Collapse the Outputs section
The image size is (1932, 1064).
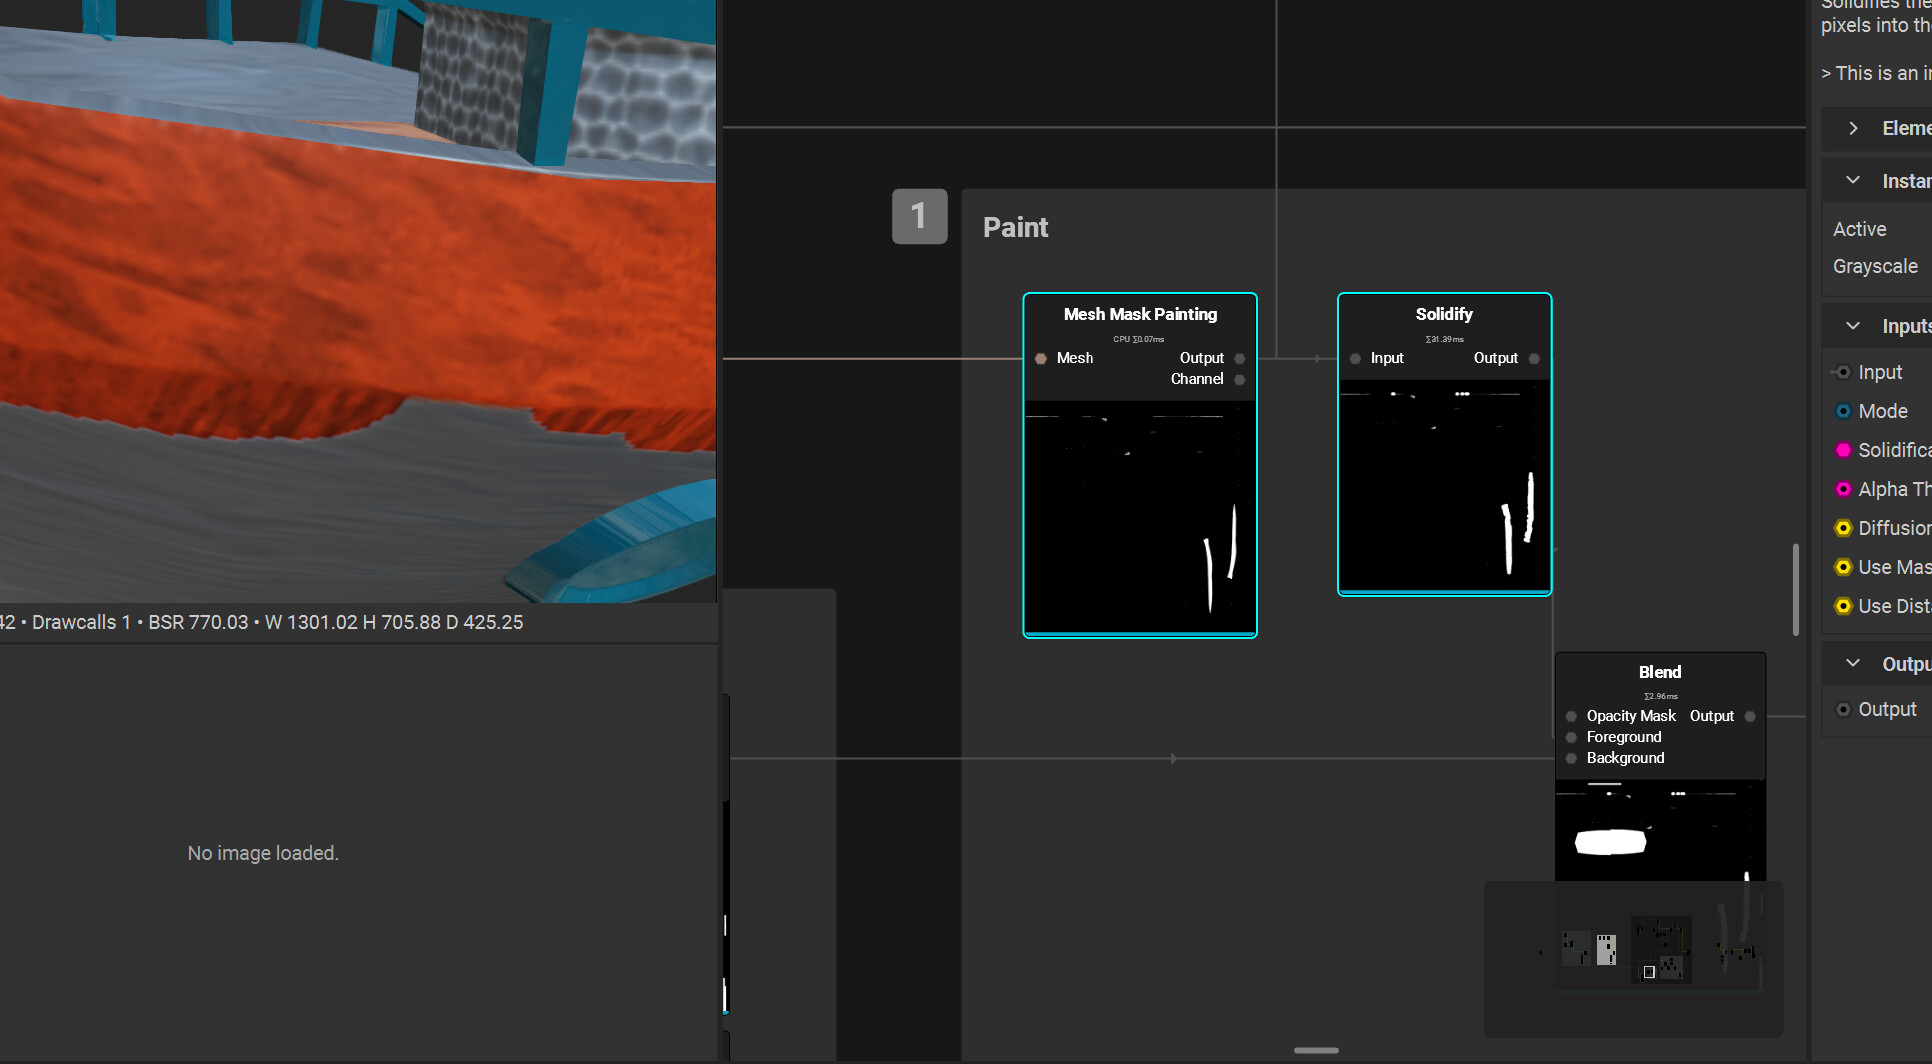tap(1853, 664)
